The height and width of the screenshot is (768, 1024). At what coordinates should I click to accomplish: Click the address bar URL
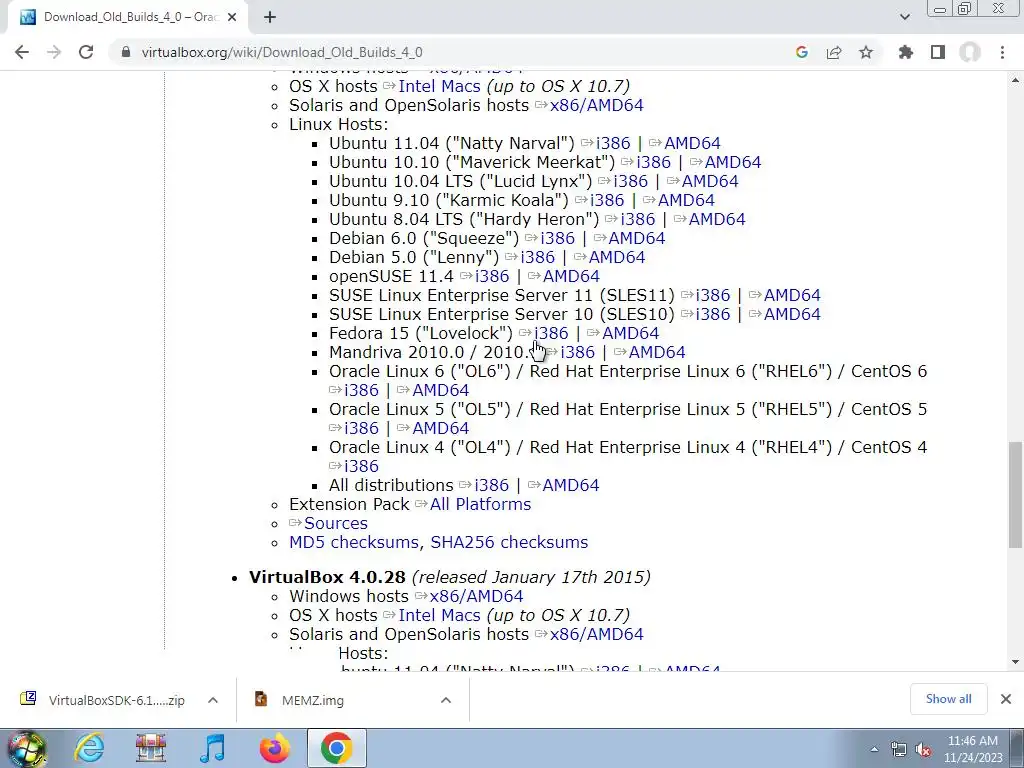coord(282,52)
